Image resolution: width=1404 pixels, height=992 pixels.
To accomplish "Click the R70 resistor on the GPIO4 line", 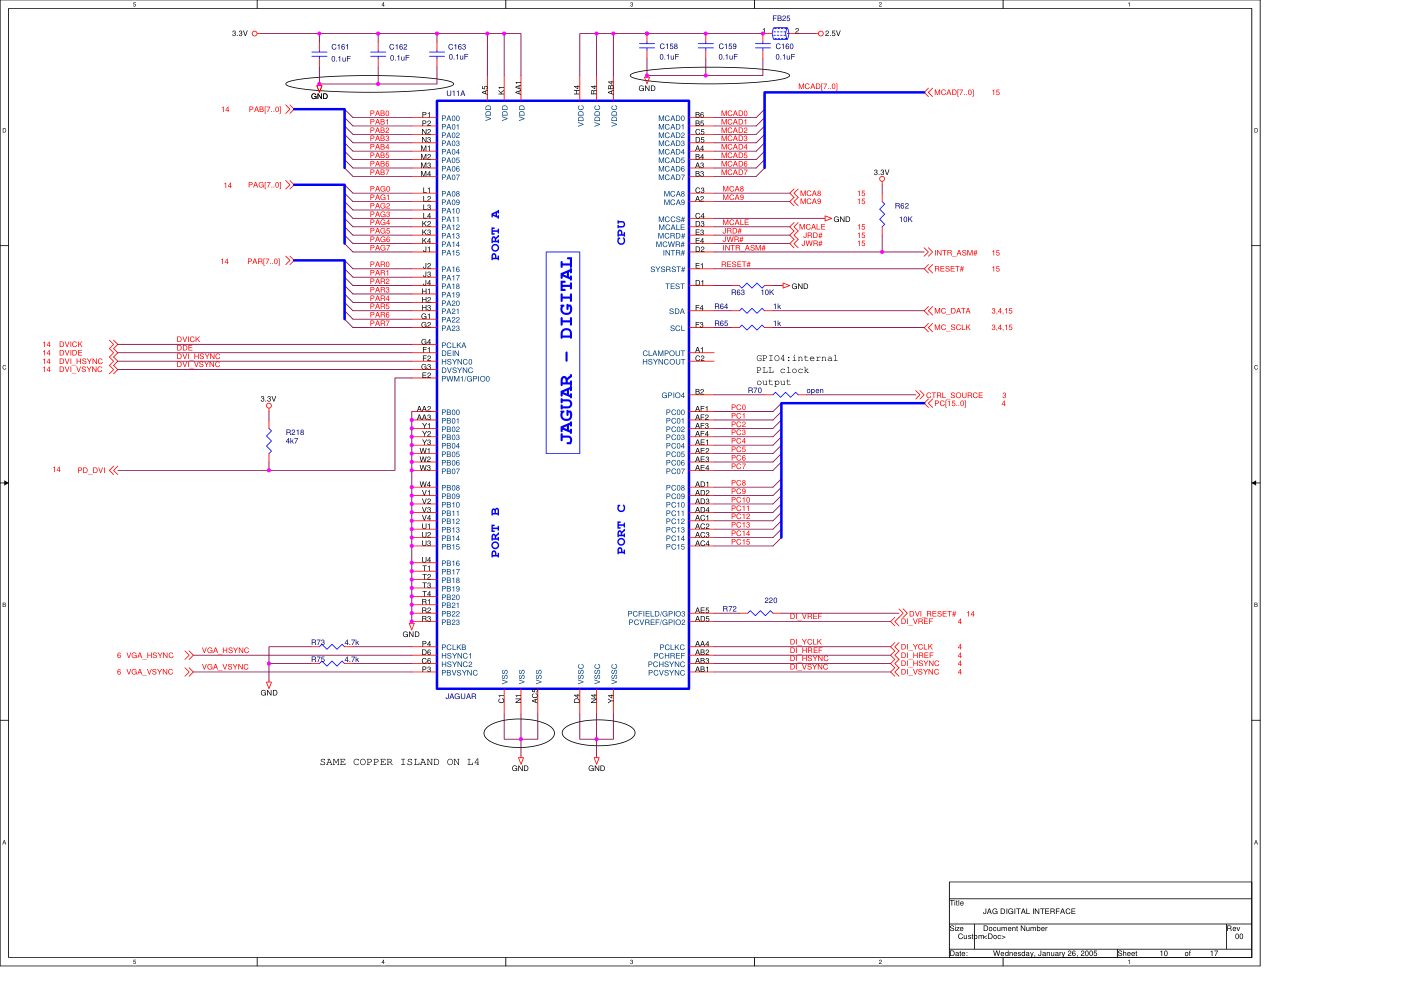I will tap(786, 395).
